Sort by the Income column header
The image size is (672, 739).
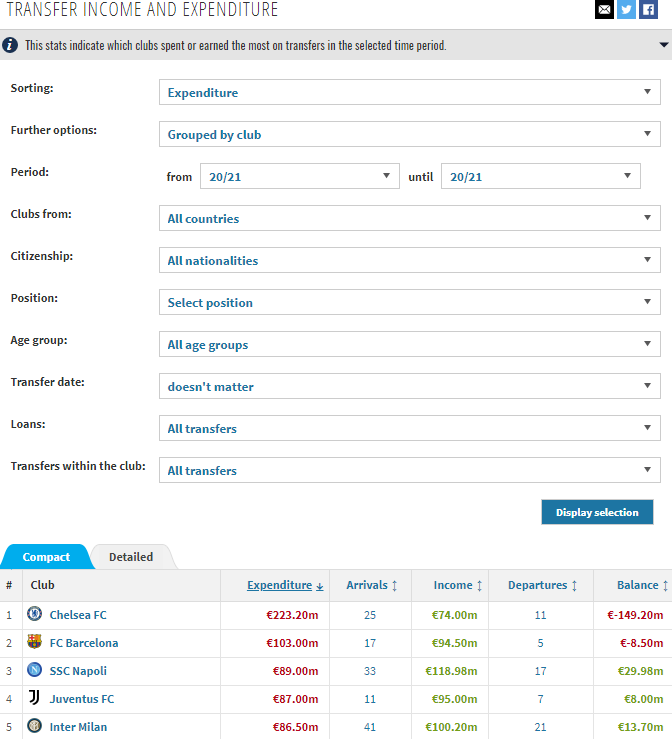(x=453, y=585)
